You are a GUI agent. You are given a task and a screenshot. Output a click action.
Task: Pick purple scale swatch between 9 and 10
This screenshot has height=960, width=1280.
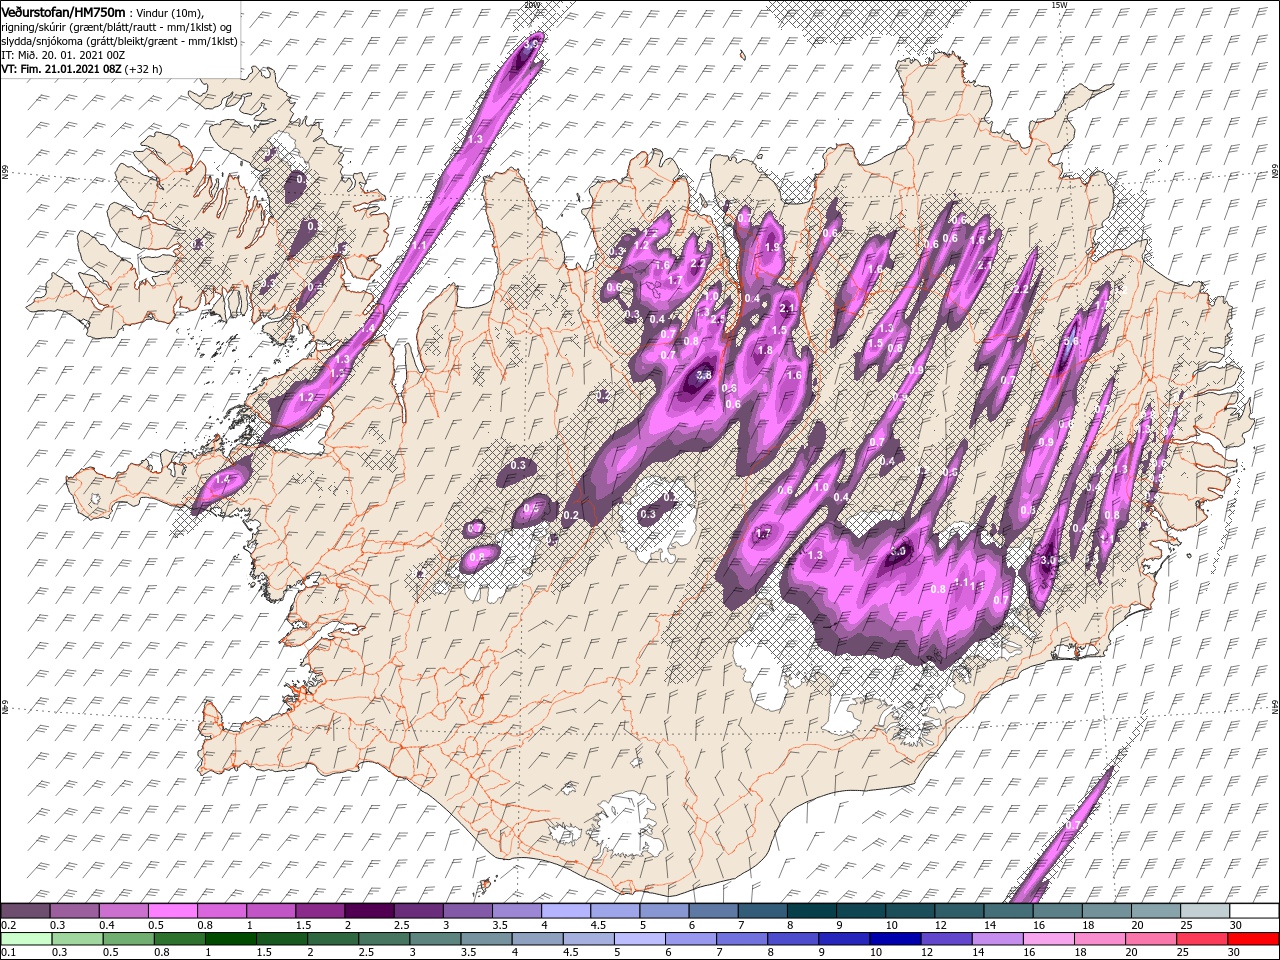pyautogui.click(x=861, y=911)
